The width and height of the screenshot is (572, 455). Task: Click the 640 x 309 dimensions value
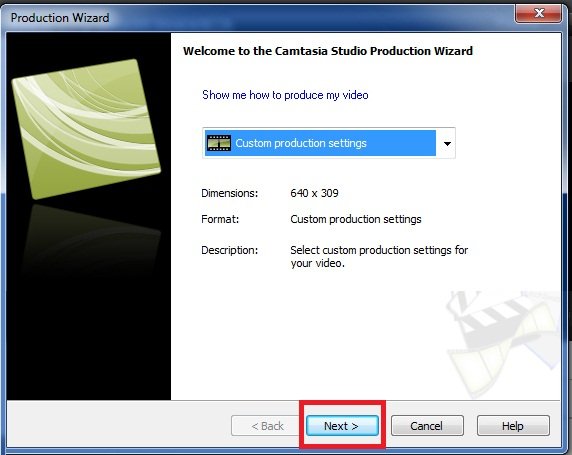tap(314, 193)
